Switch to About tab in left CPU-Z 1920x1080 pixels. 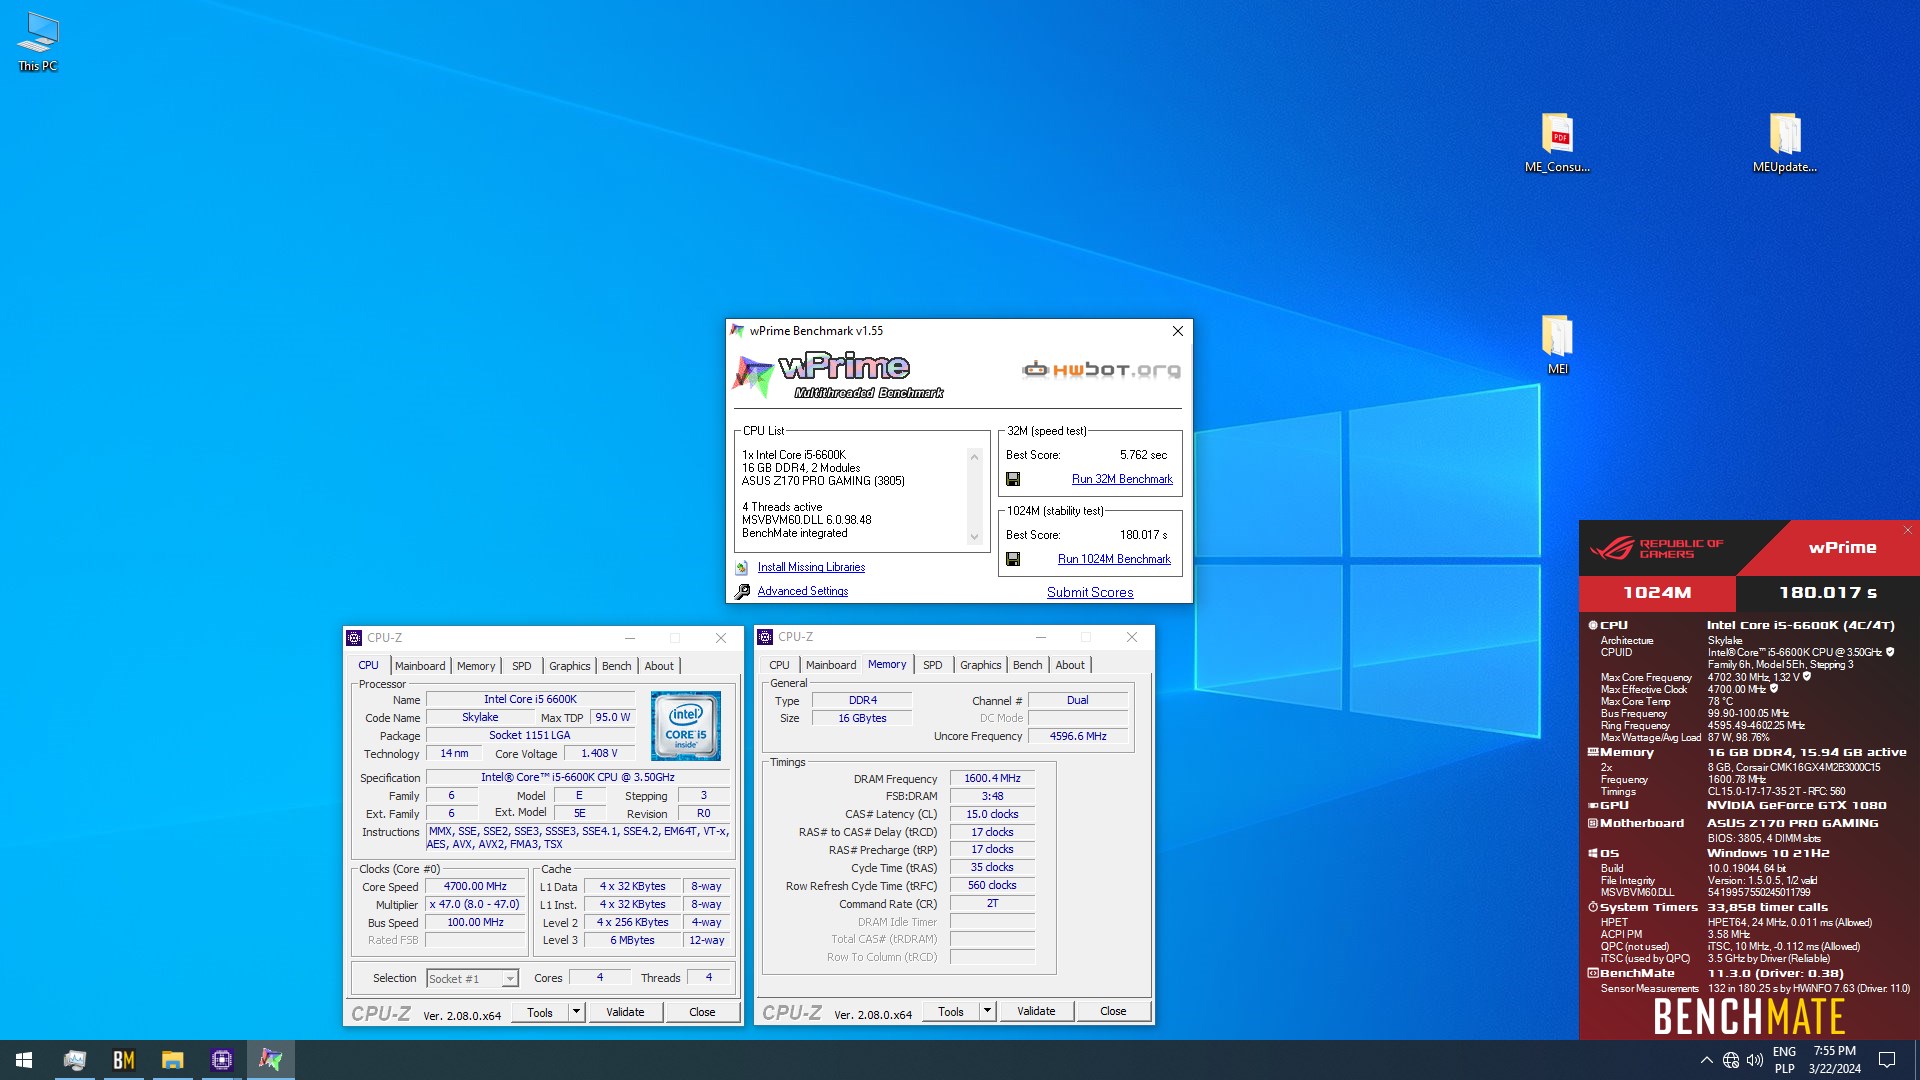[x=659, y=666]
